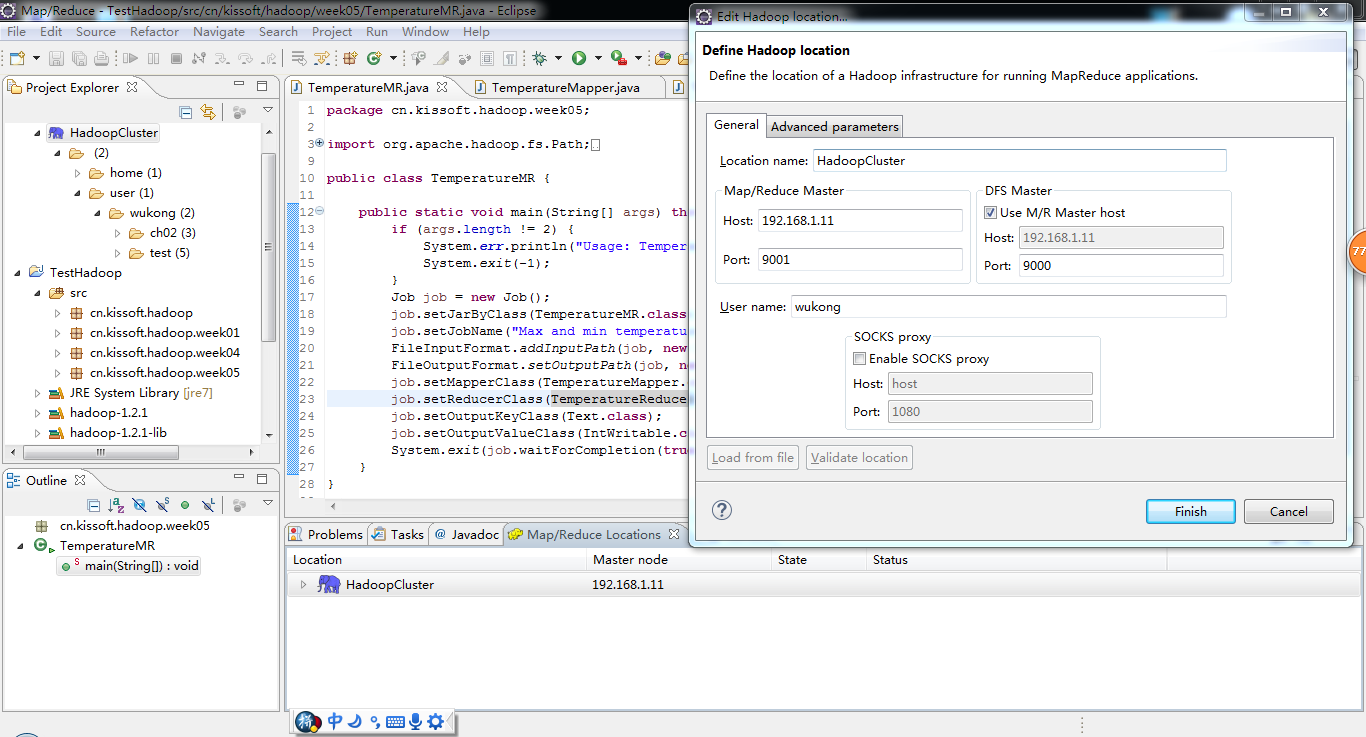The height and width of the screenshot is (737, 1366).
Task: Click the New Java Class toolbar icon
Action: (374, 58)
